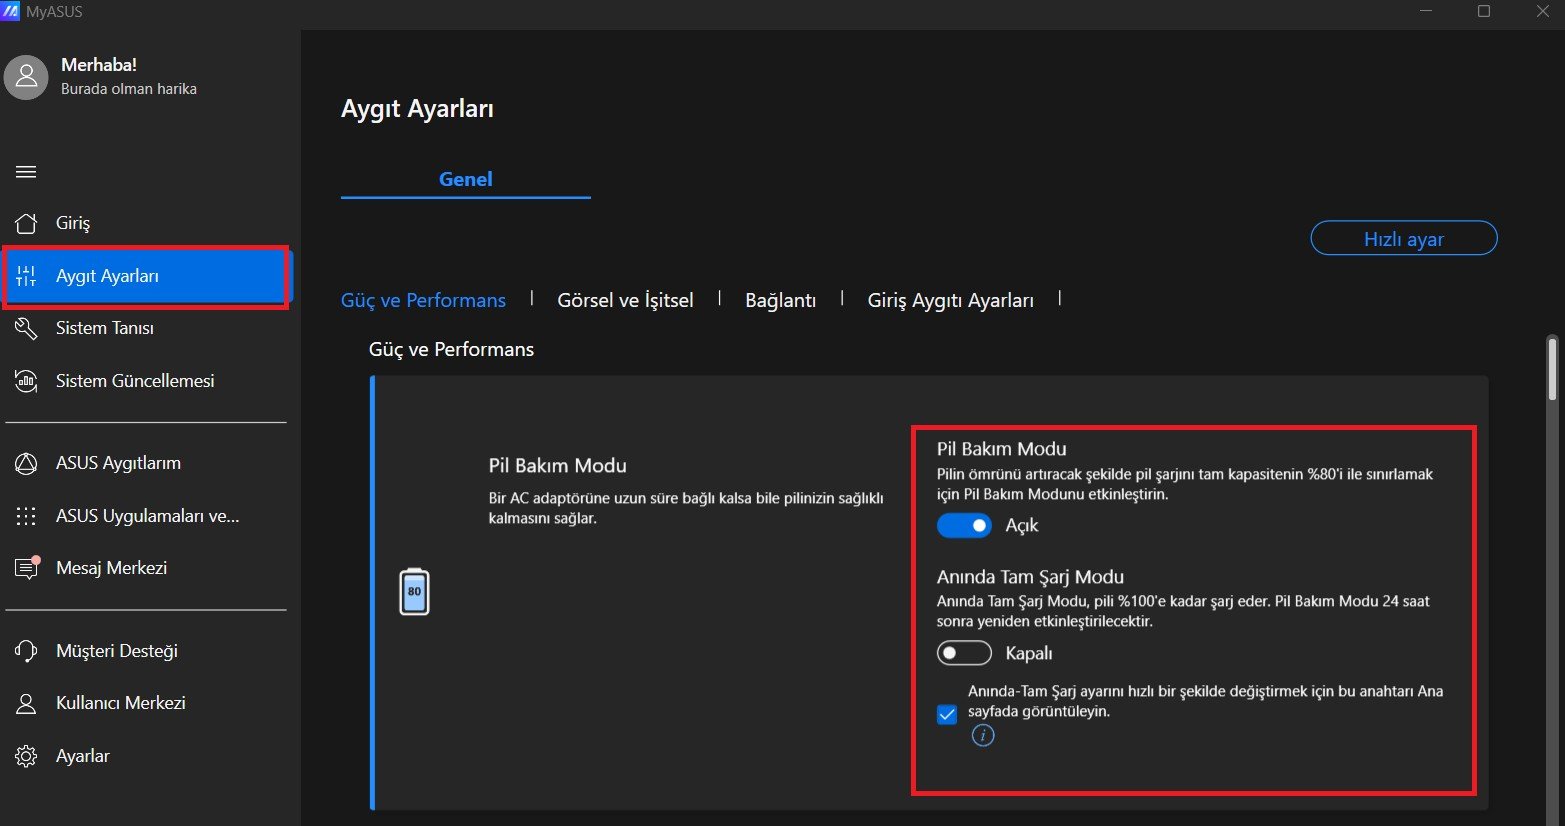Uncheck show switch on Ana sayfa checkbox
The image size is (1565, 826).
pos(947,714)
